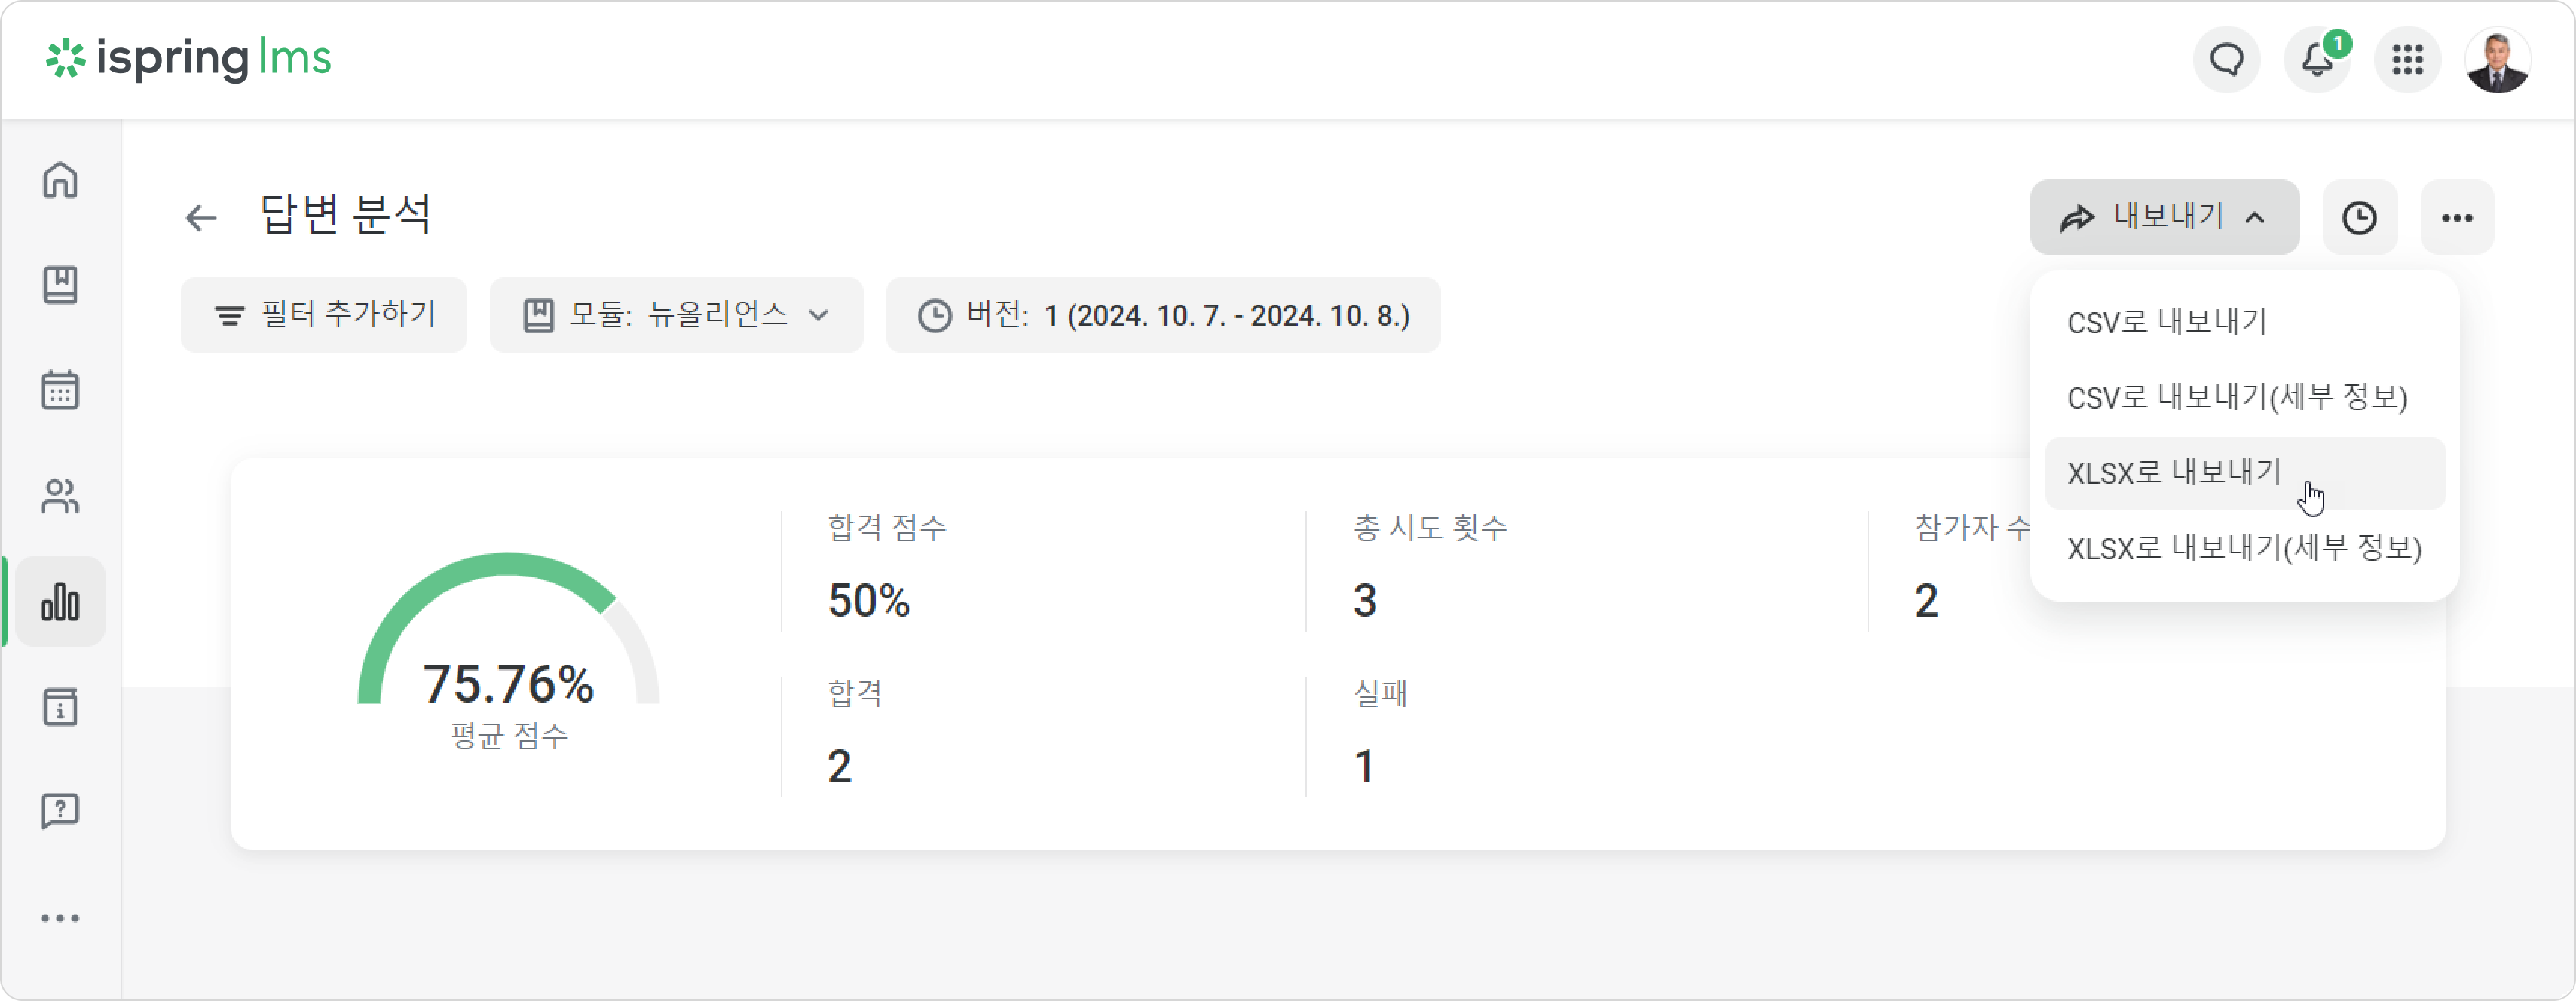The height and width of the screenshot is (1001, 2576).
Task: Open the help question icon in sidebar
Action: 60,811
